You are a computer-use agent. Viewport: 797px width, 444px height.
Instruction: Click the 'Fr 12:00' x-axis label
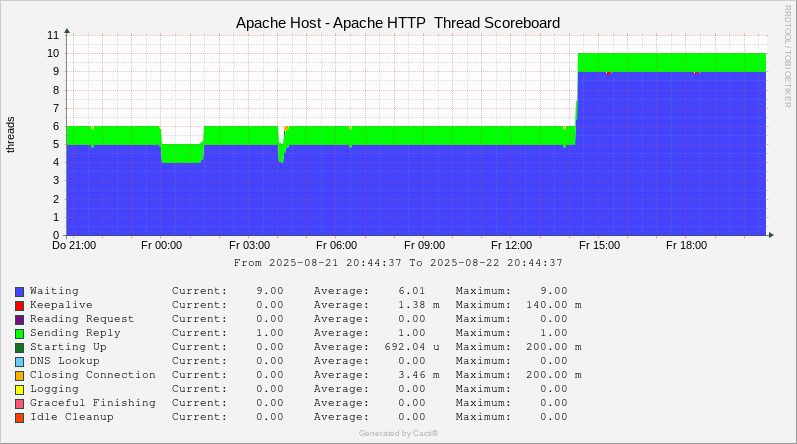click(511, 245)
